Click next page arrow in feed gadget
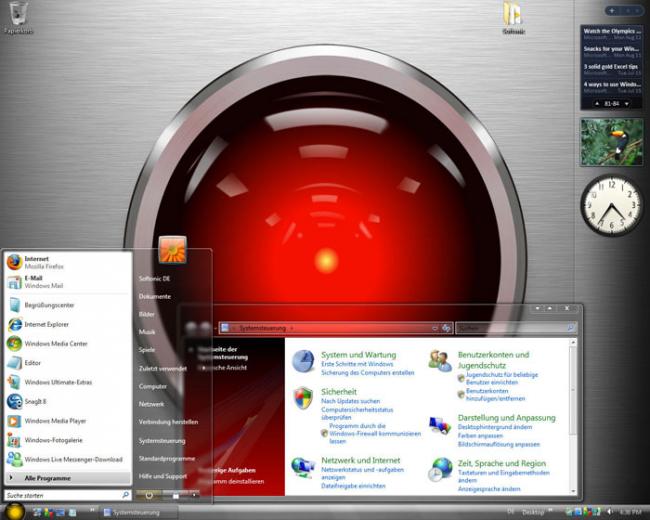 (x=627, y=104)
